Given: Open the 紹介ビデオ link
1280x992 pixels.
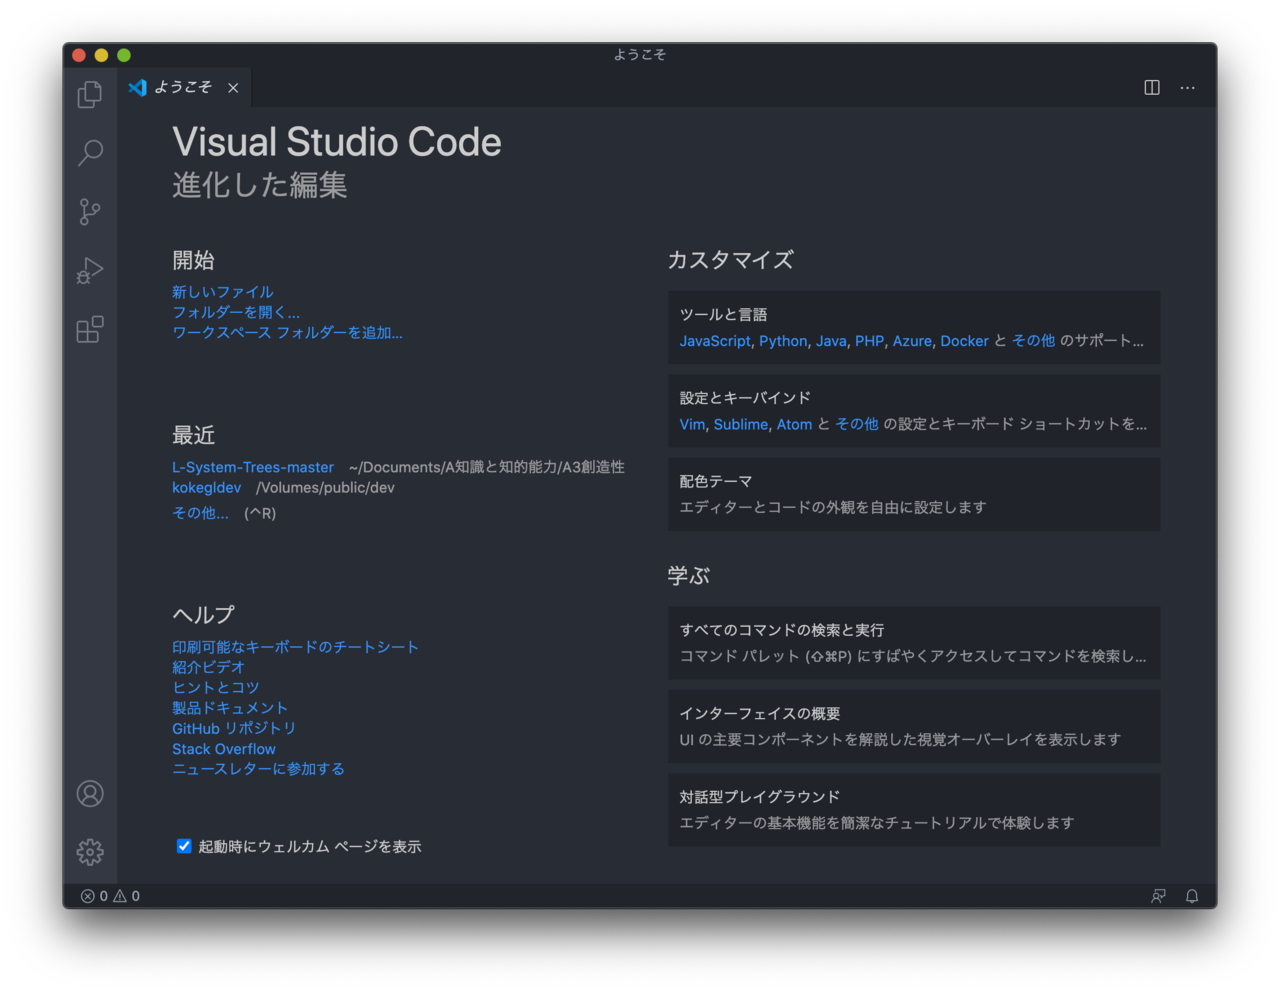Looking at the screenshot, I should [x=208, y=667].
